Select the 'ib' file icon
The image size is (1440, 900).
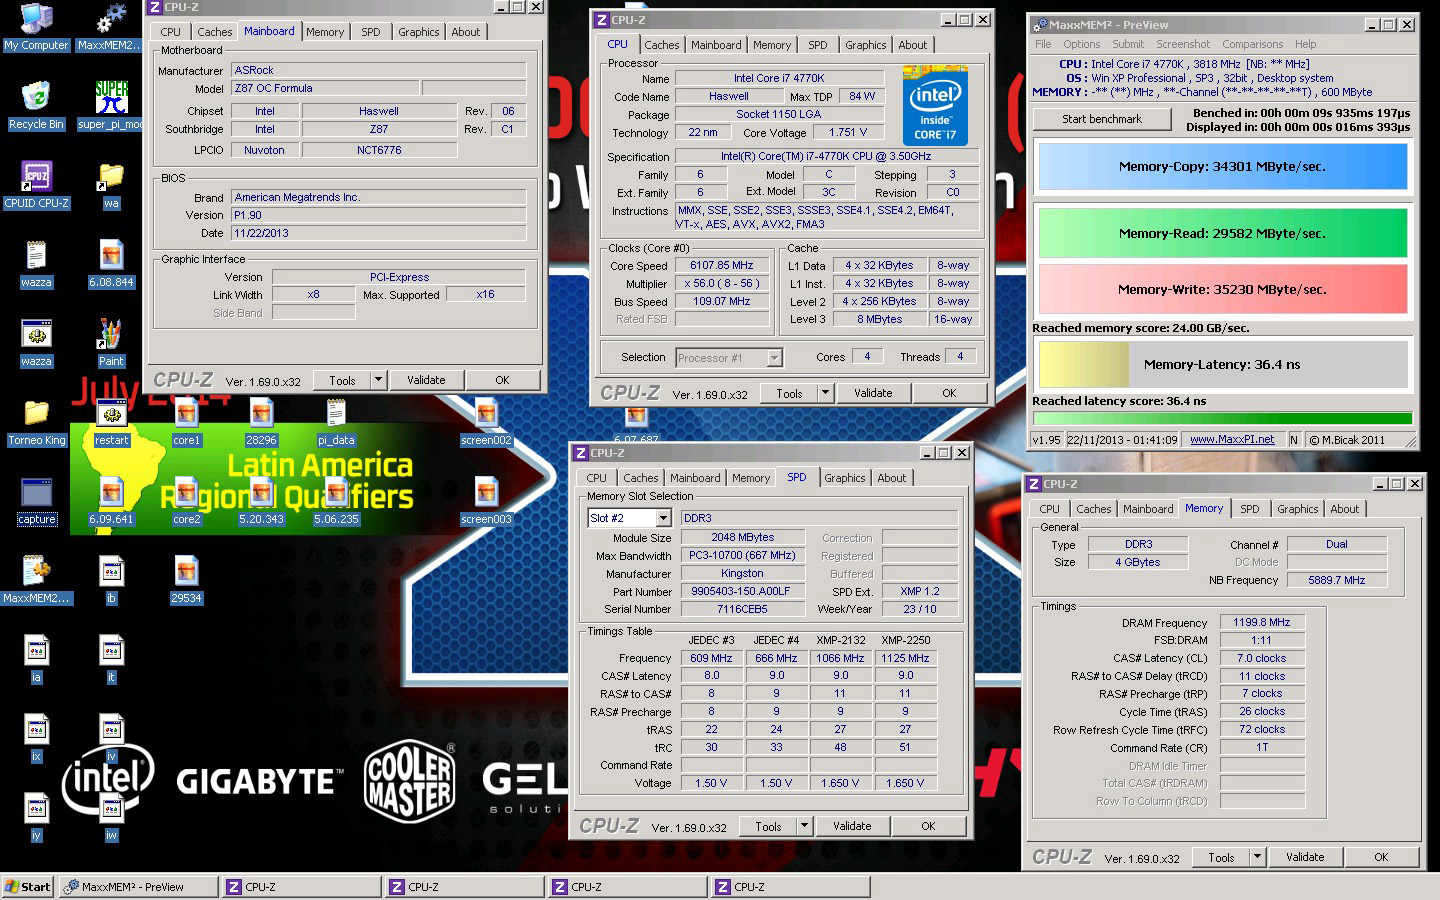coord(111,579)
